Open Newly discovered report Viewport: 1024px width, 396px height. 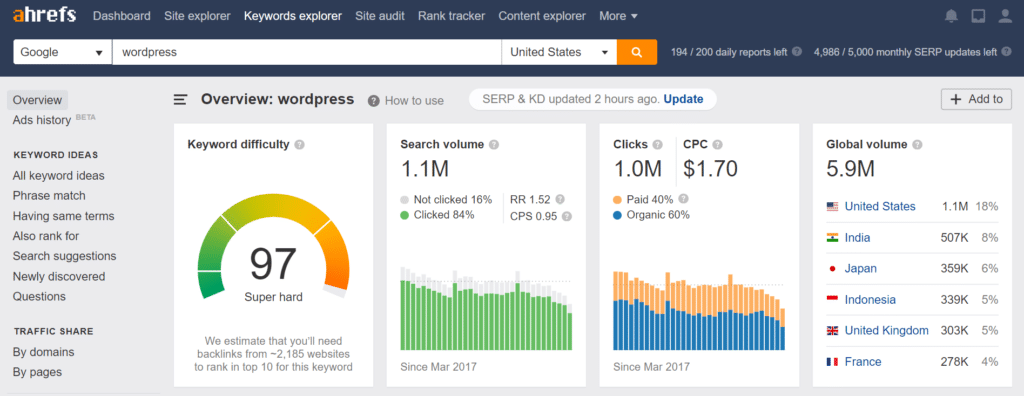(59, 276)
